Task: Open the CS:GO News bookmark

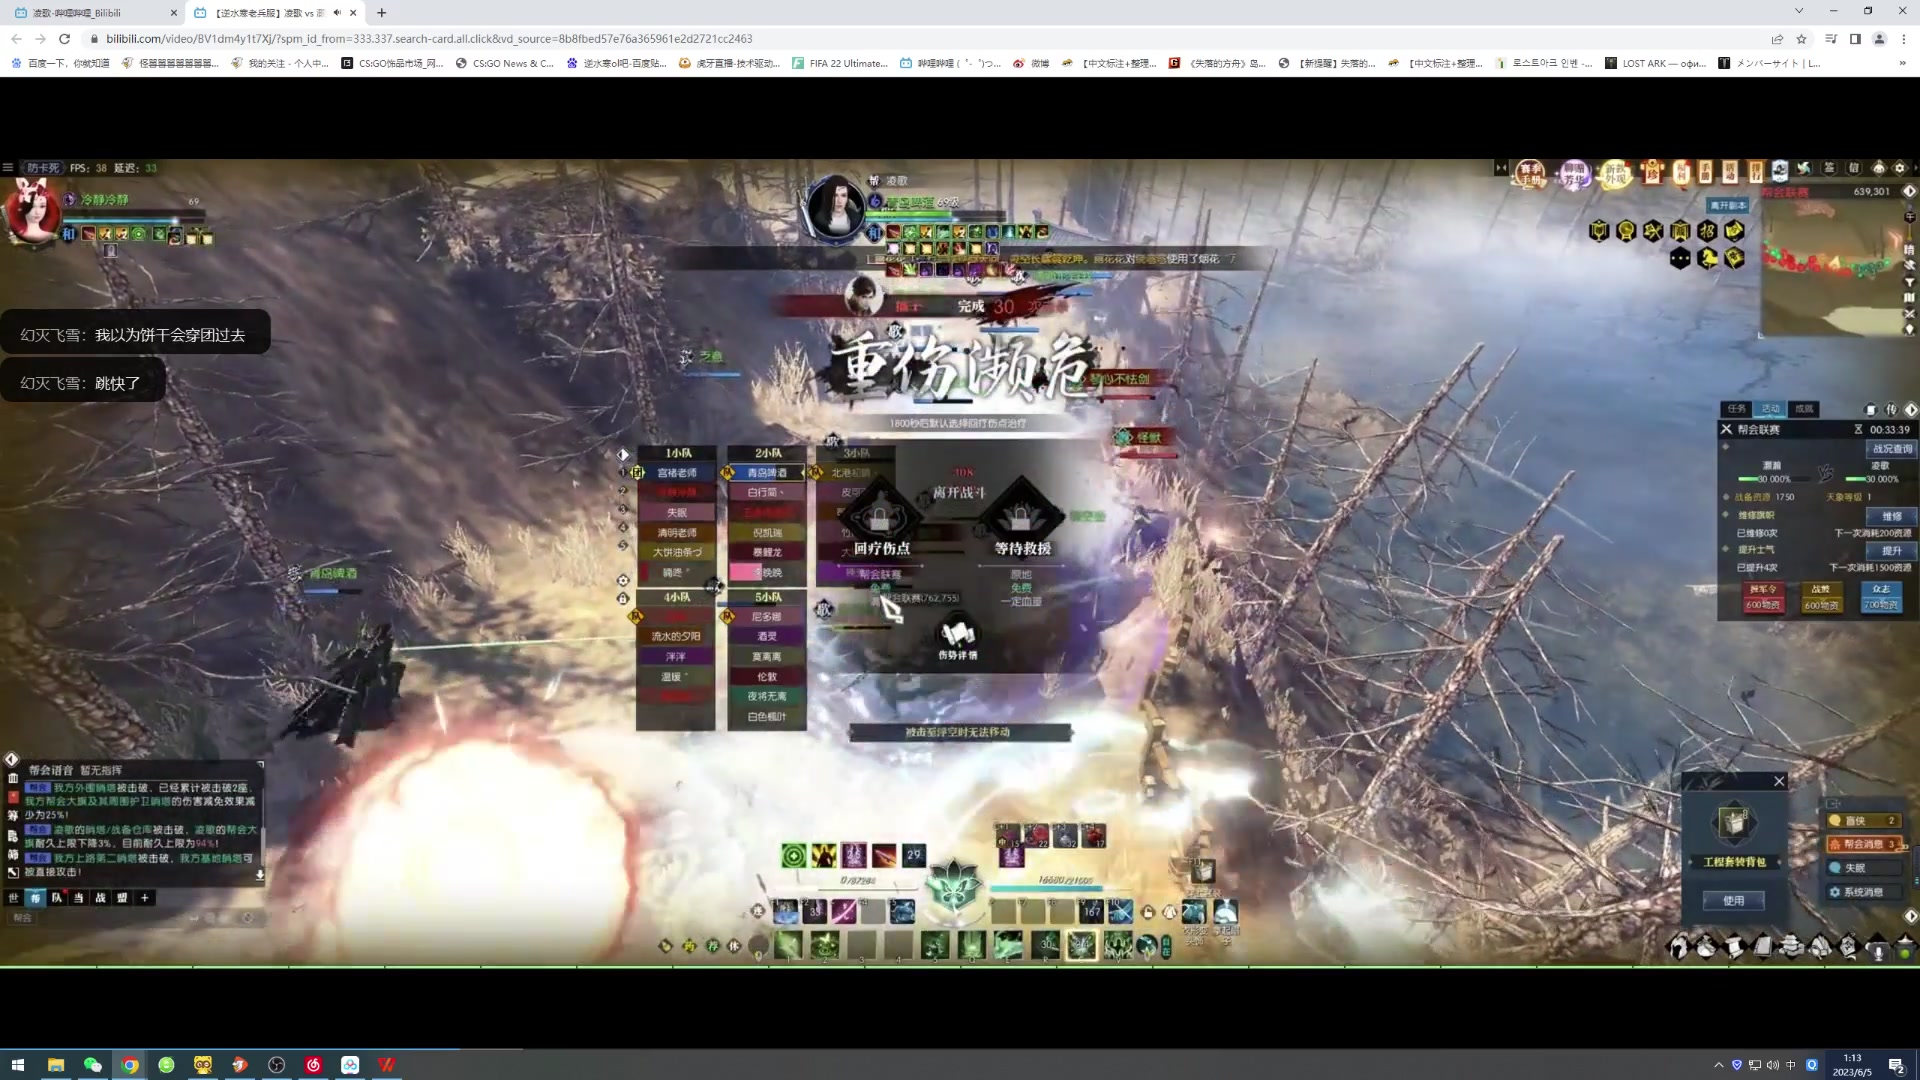Action: tap(505, 63)
